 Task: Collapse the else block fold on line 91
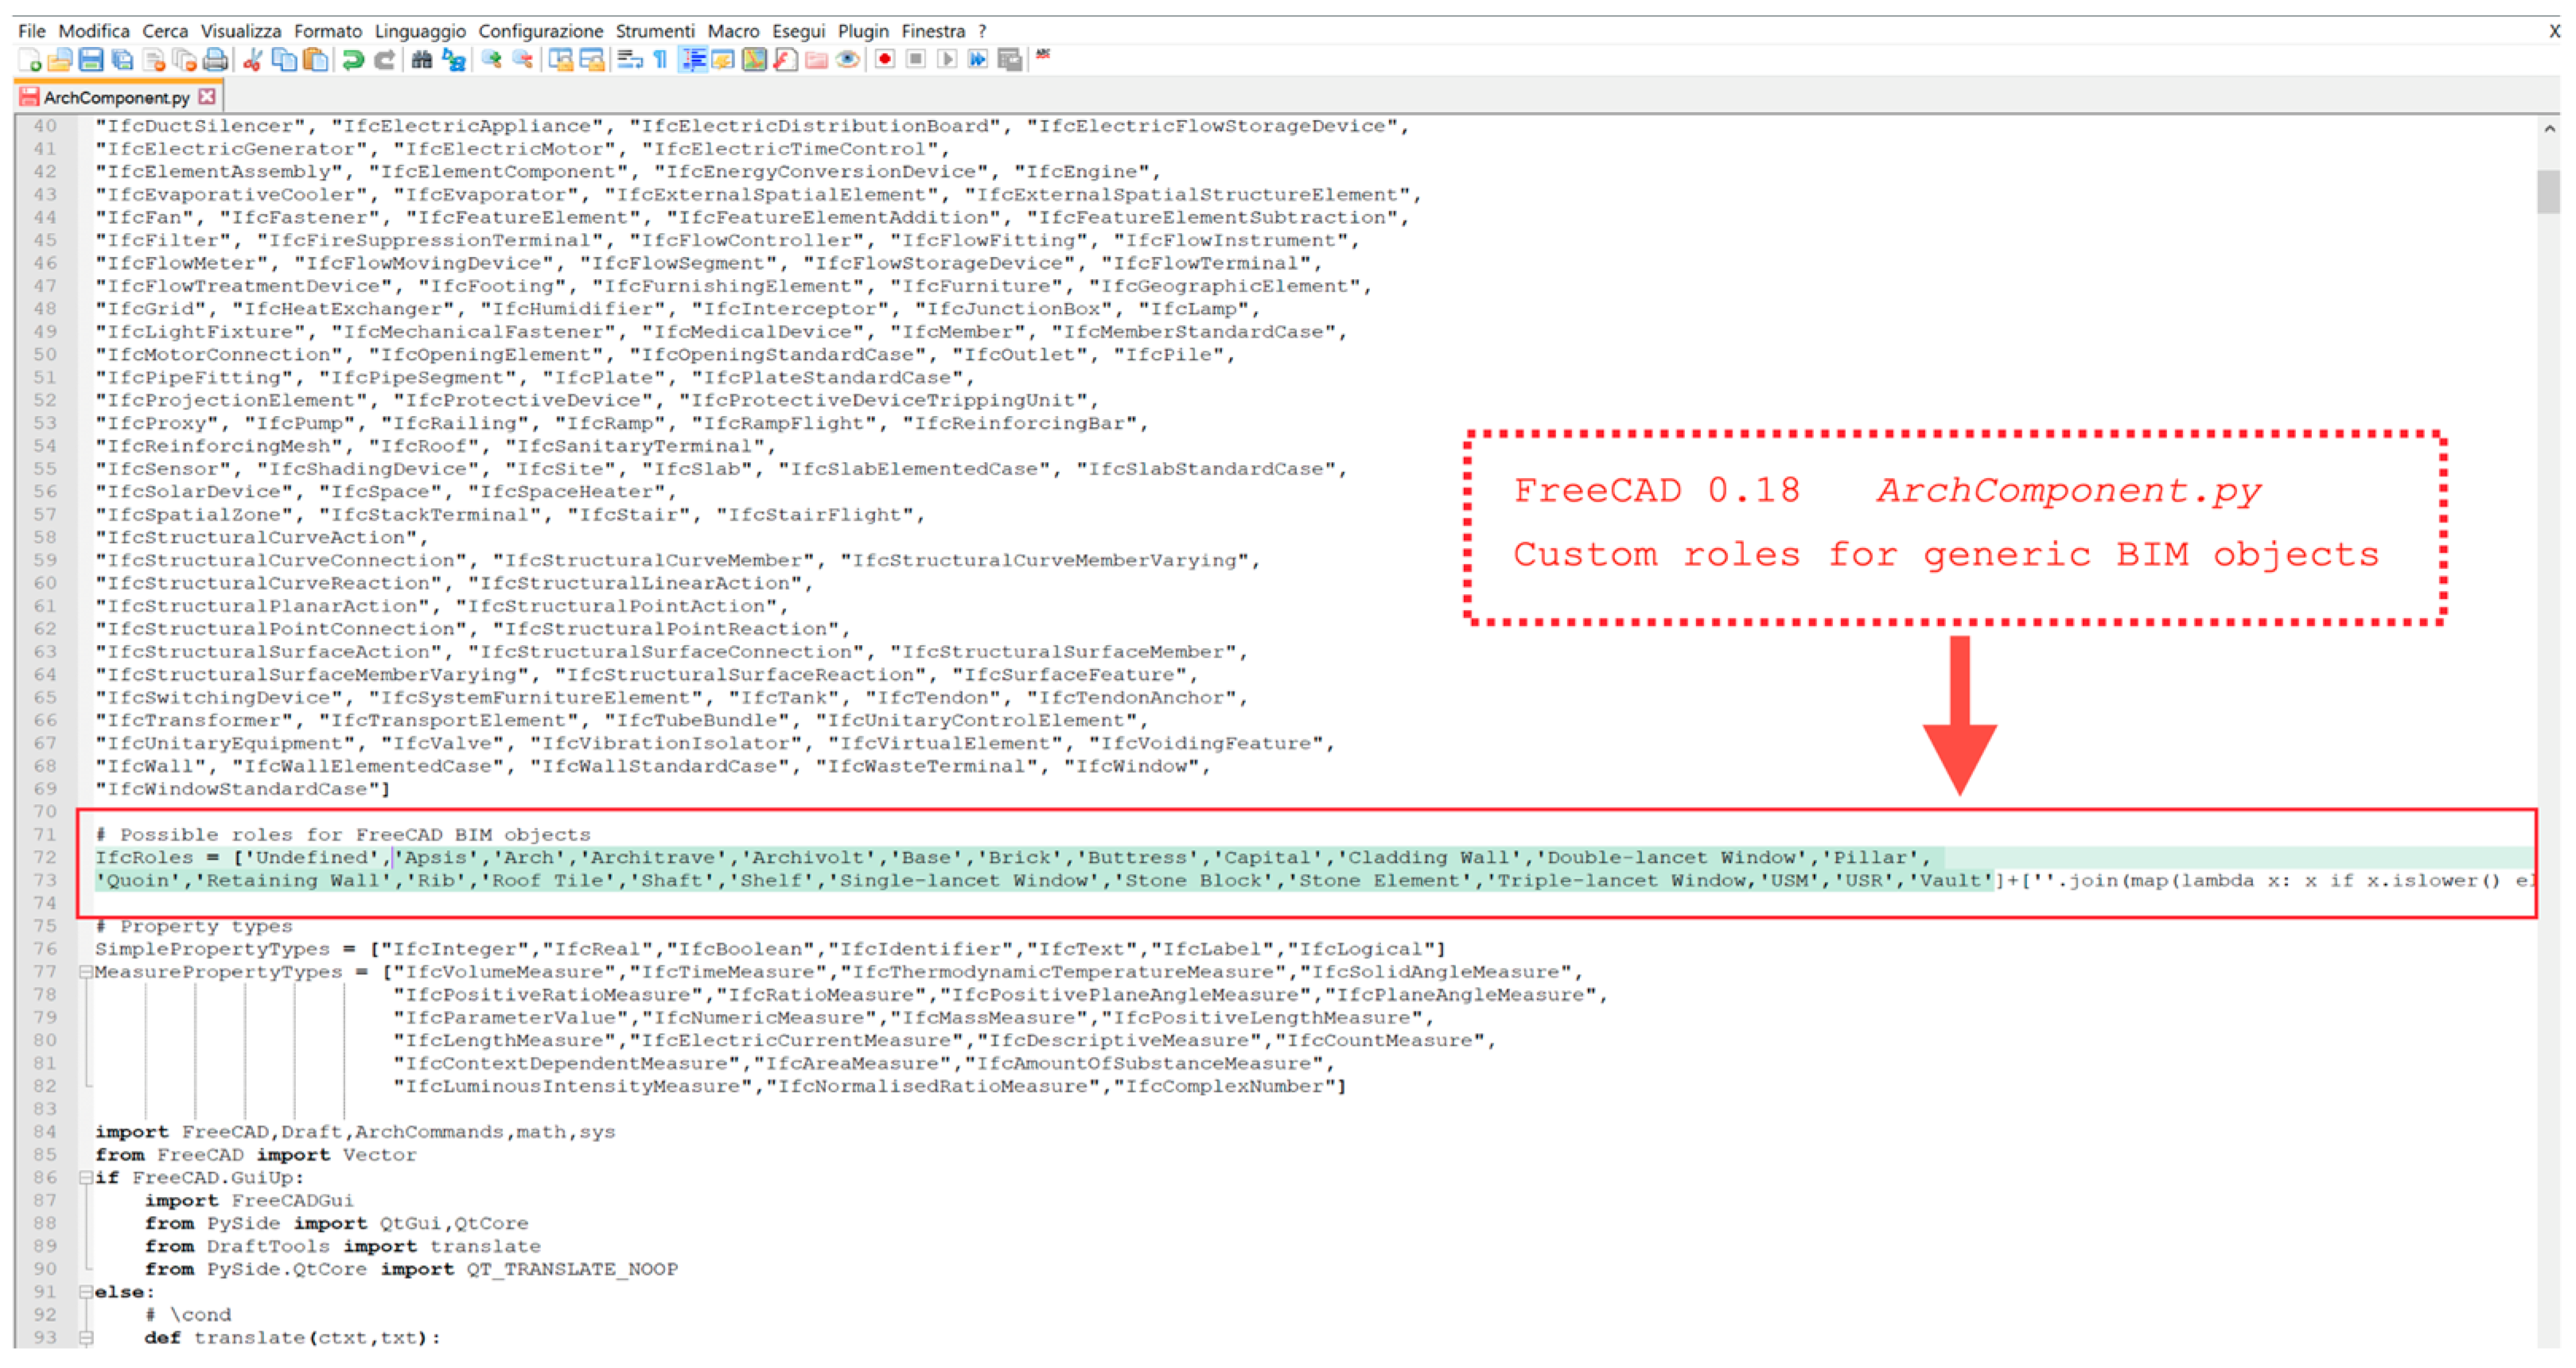tap(86, 1292)
